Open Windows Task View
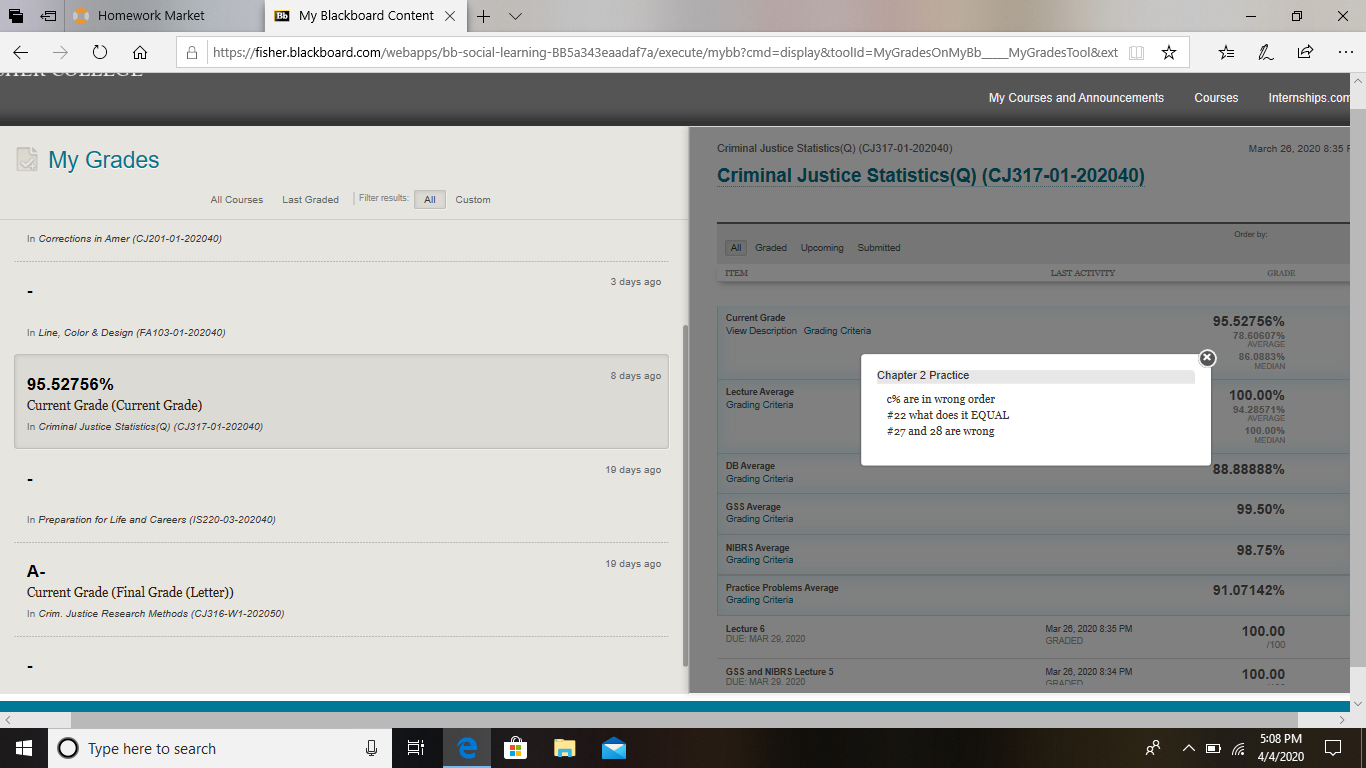 point(416,748)
